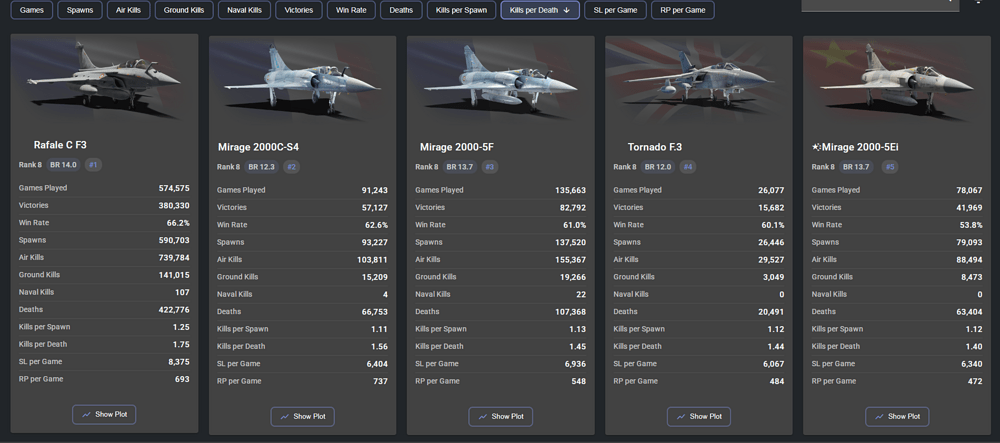Select Mirage 2000-5Ei win rate 53.8%
The height and width of the screenshot is (443, 1000).
pyautogui.click(x=971, y=225)
